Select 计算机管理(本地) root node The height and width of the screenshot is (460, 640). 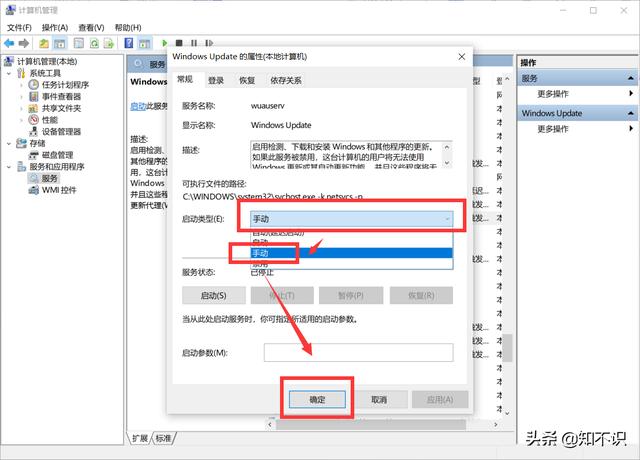[47, 62]
